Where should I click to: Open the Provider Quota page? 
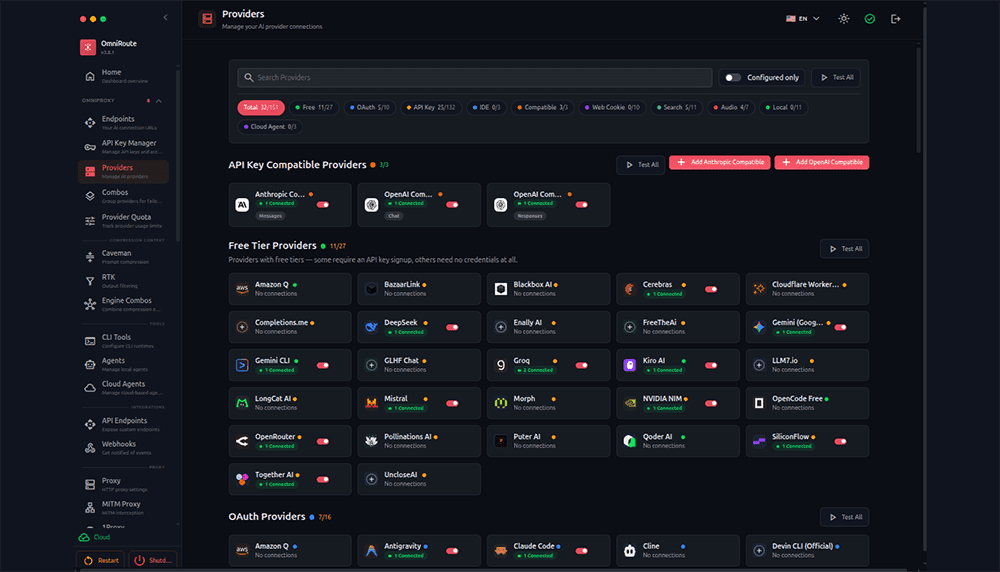tap(122, 221)
